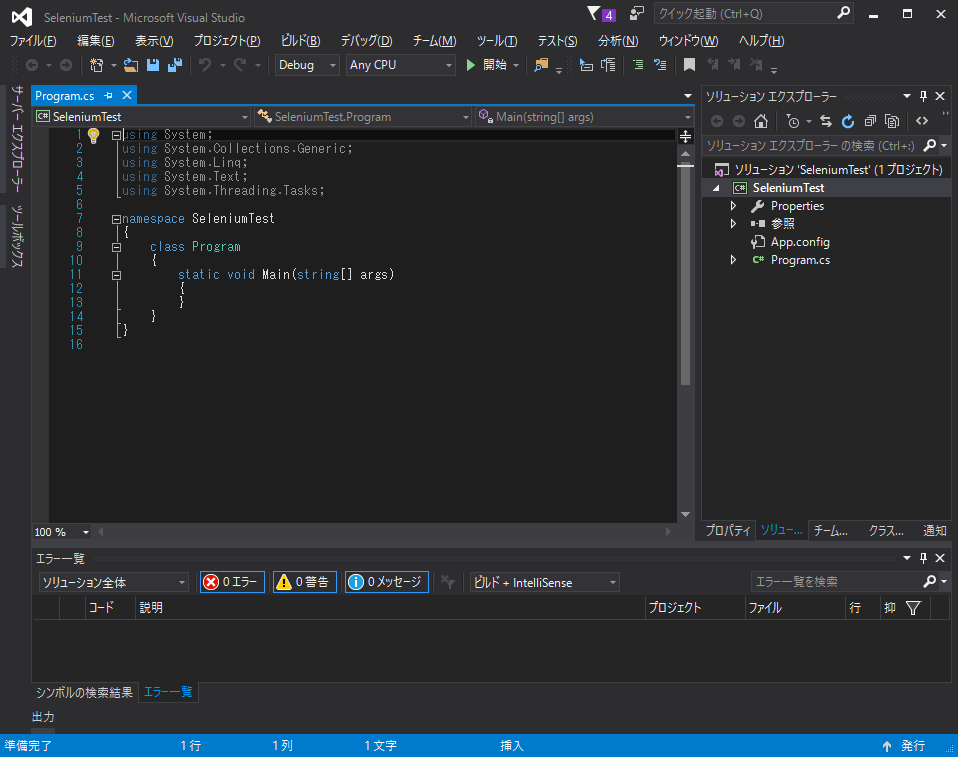Open the Main(string[] args) member dropdown
958x757 pixels.
pyautogui.click(x=584, y=117)
